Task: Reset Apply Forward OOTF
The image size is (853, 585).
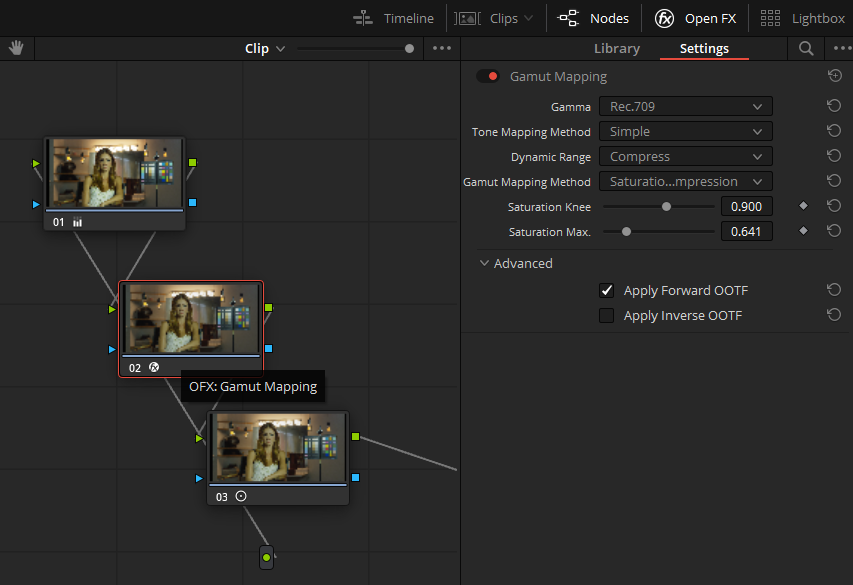Action: click(834, 290)
